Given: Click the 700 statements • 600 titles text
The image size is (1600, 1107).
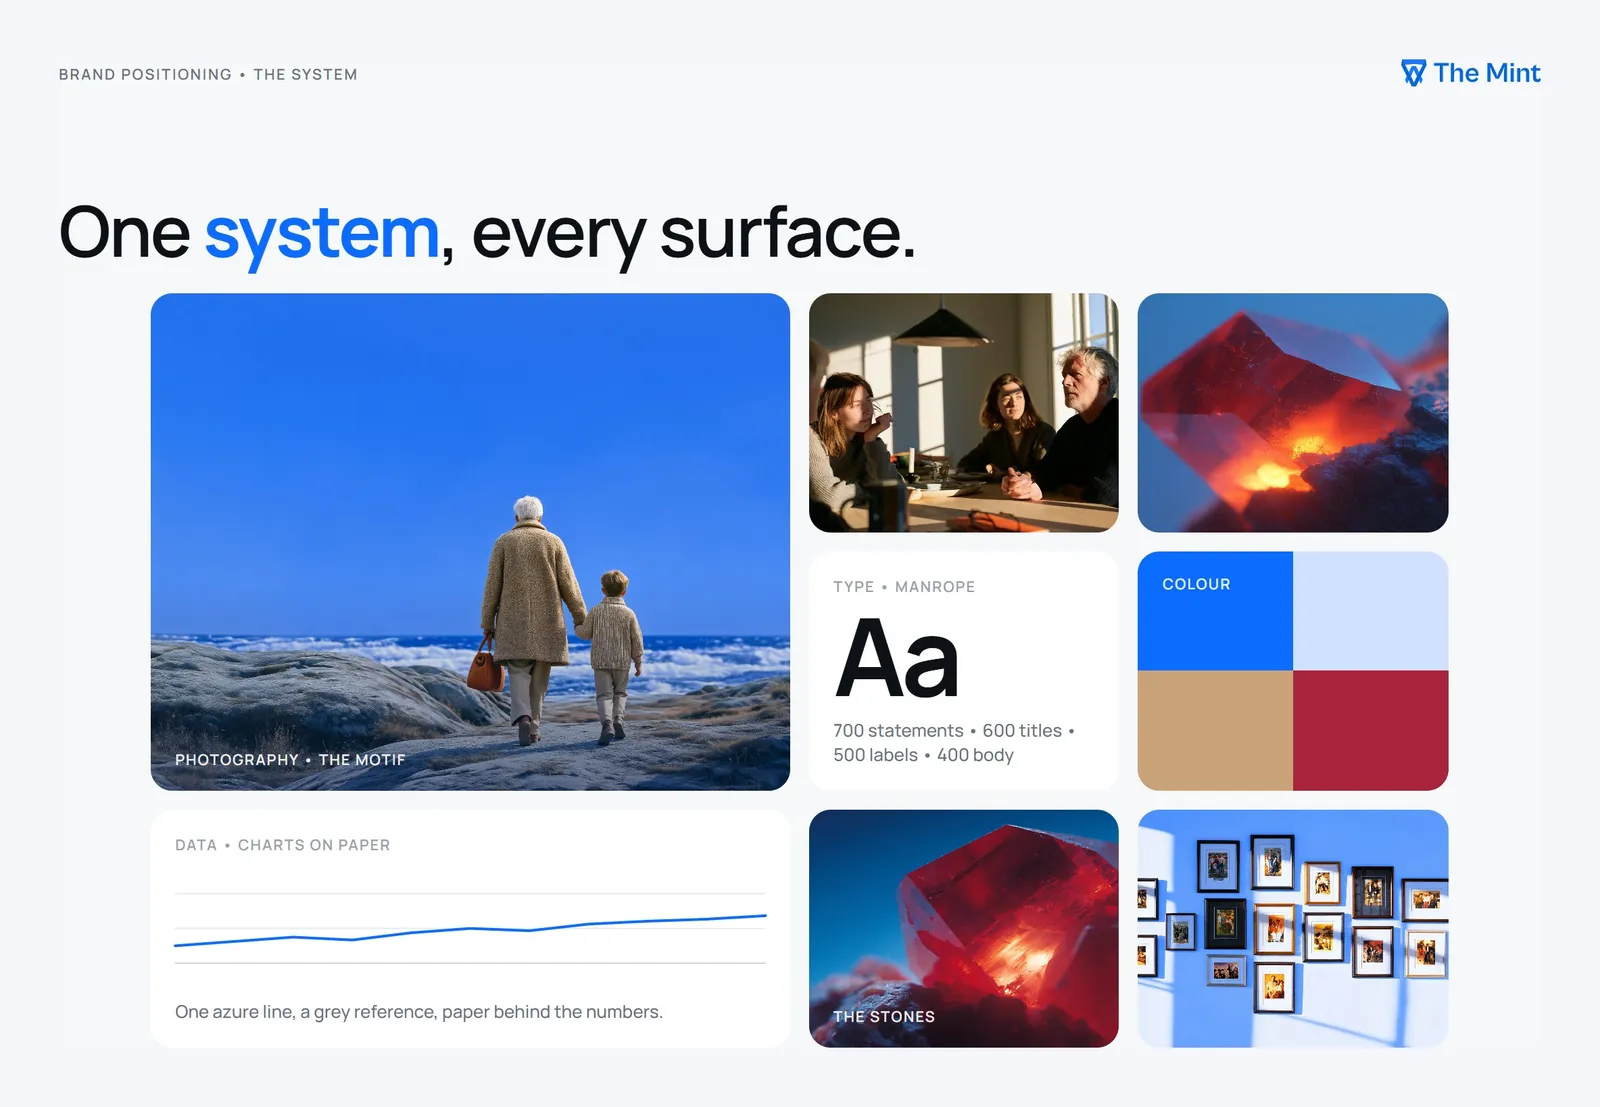Looking at the screenshot, I should pos(954,731).
